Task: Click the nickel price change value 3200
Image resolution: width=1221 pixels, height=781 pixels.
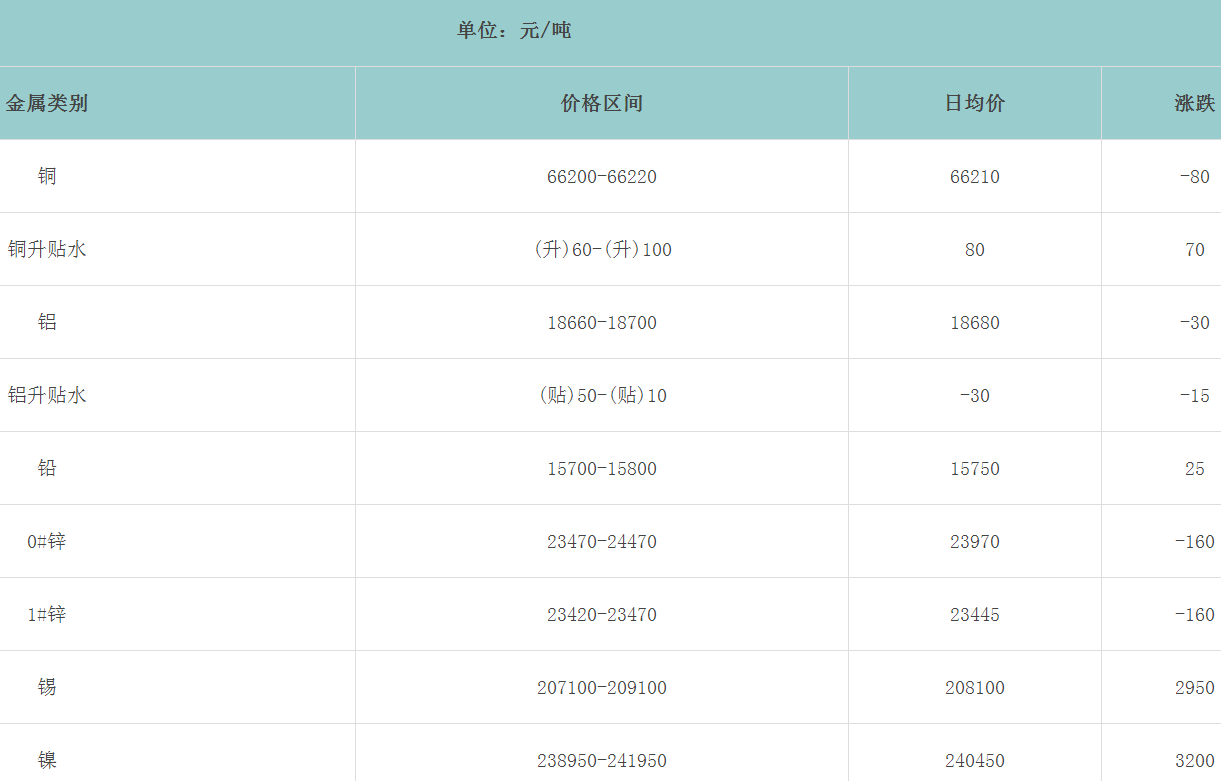Action: pos(1194,761)
